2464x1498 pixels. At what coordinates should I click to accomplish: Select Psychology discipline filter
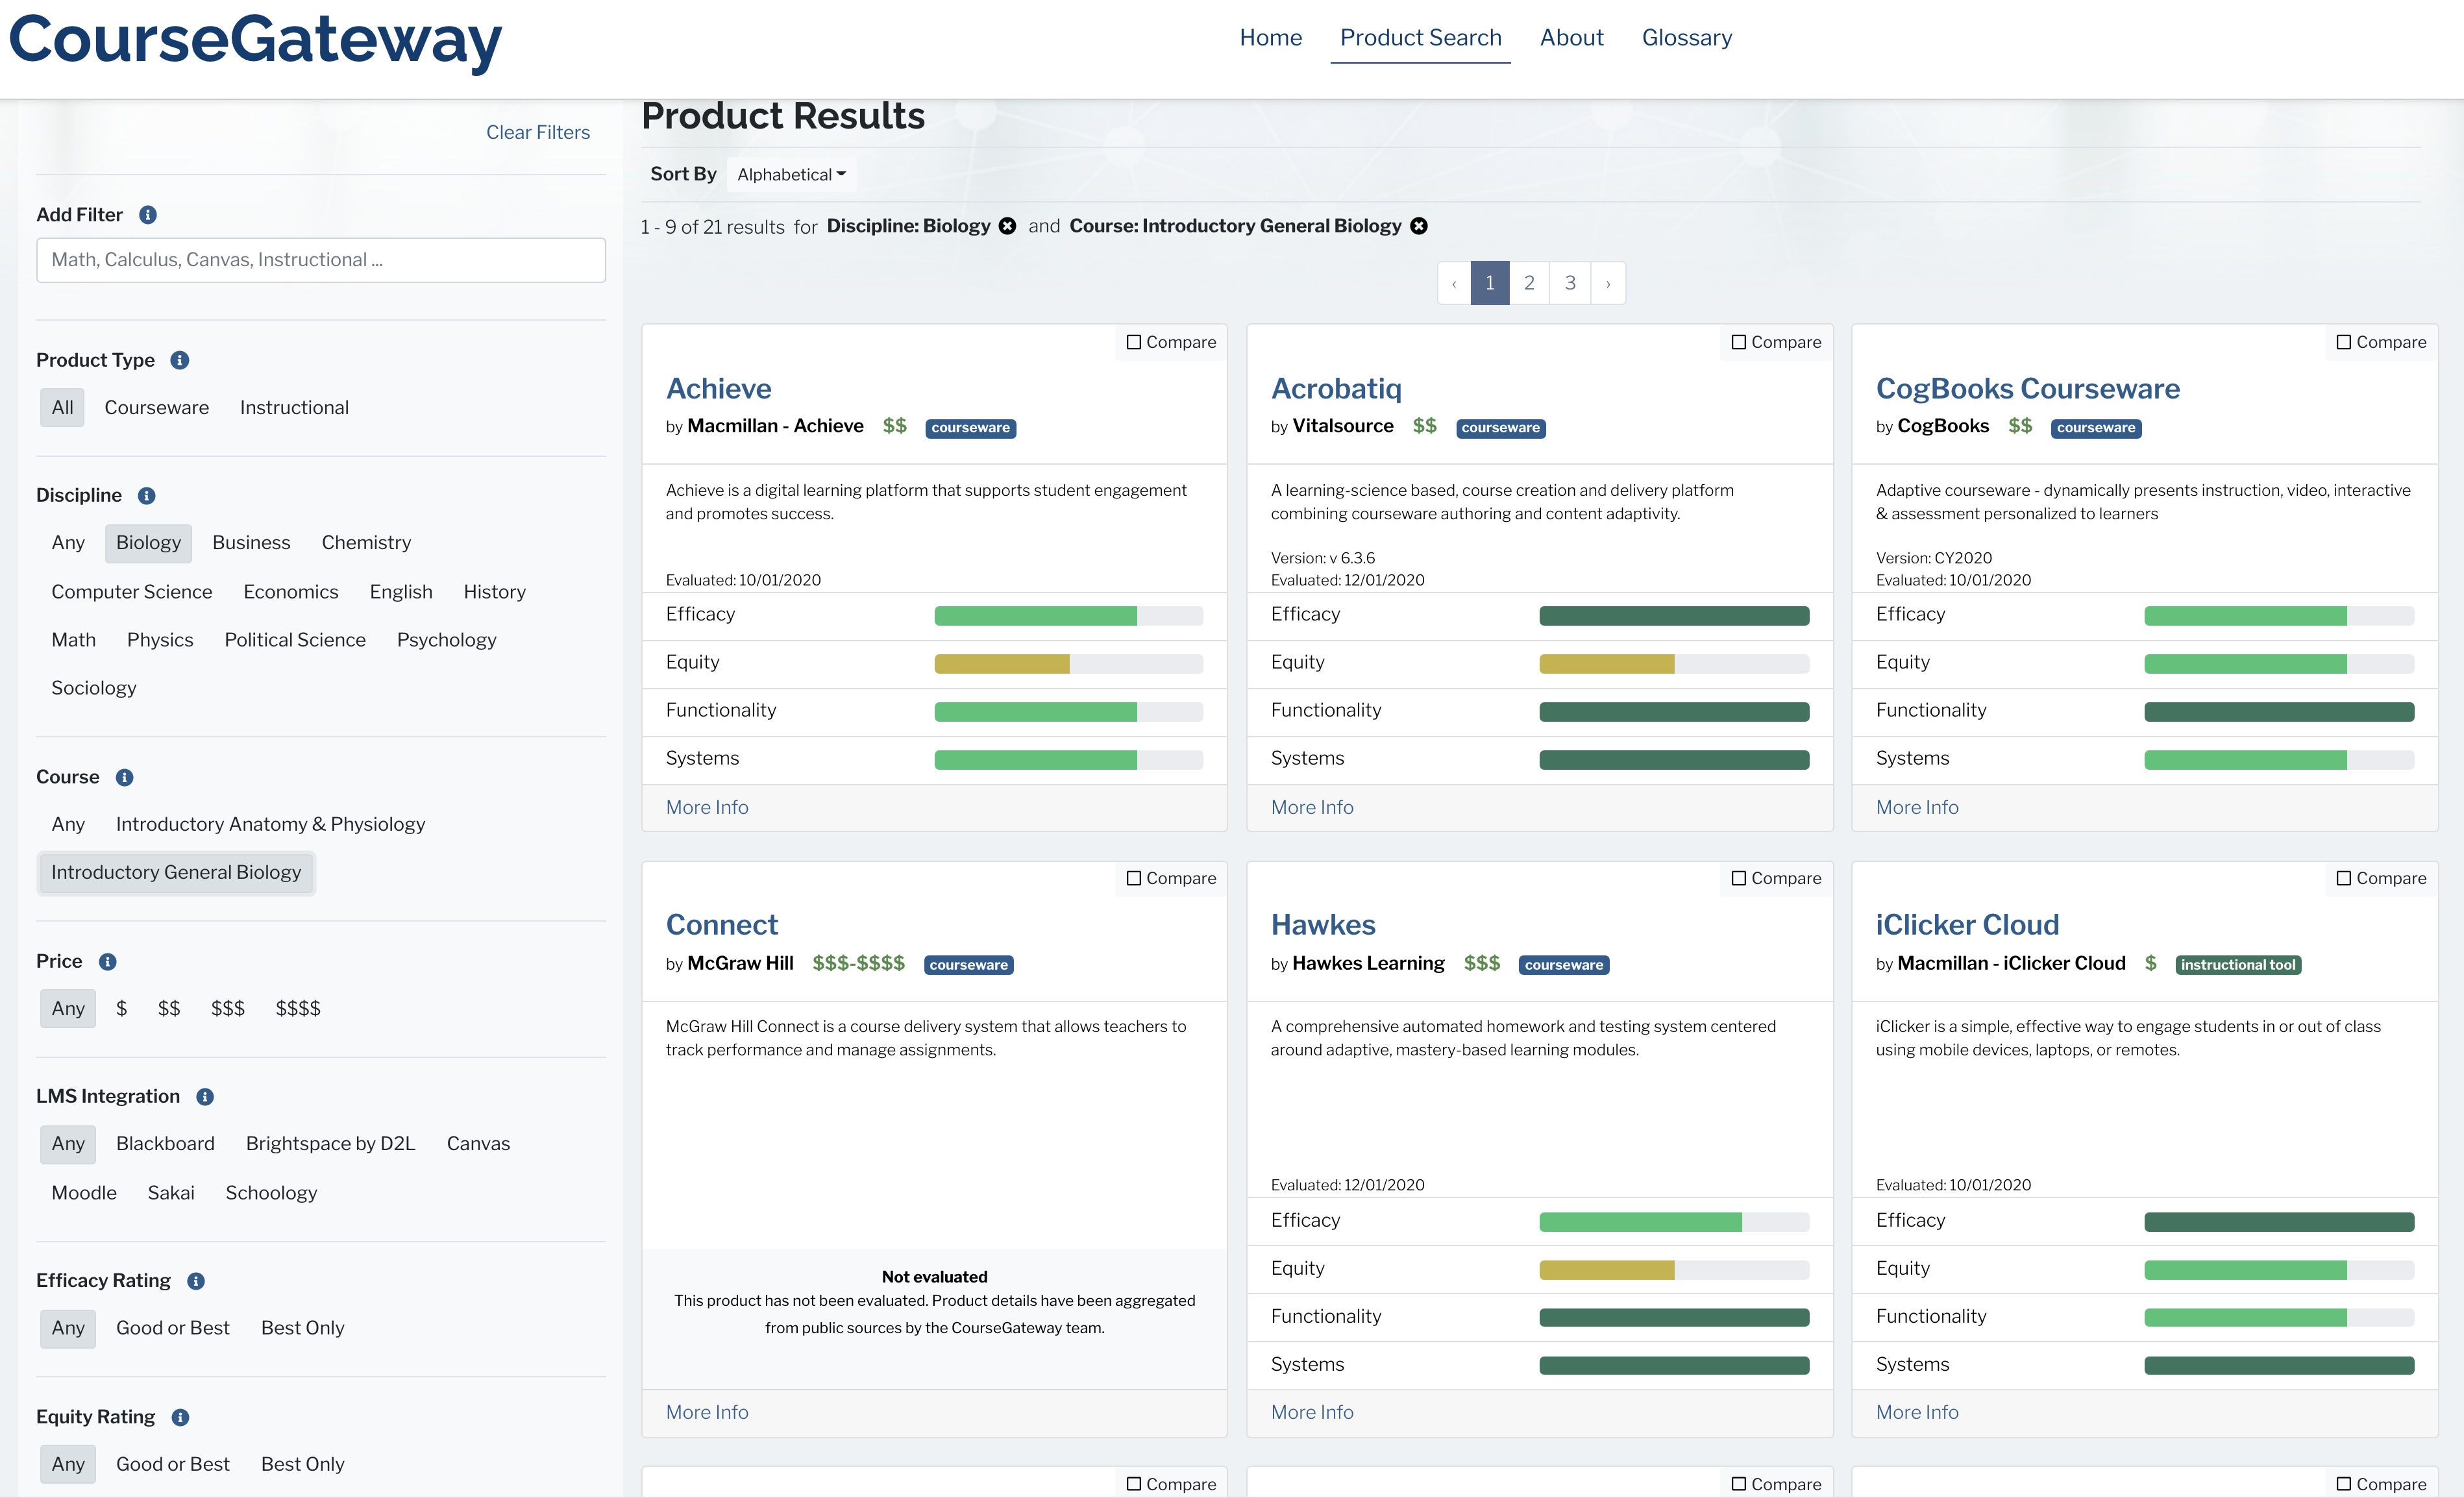point(446,640)
